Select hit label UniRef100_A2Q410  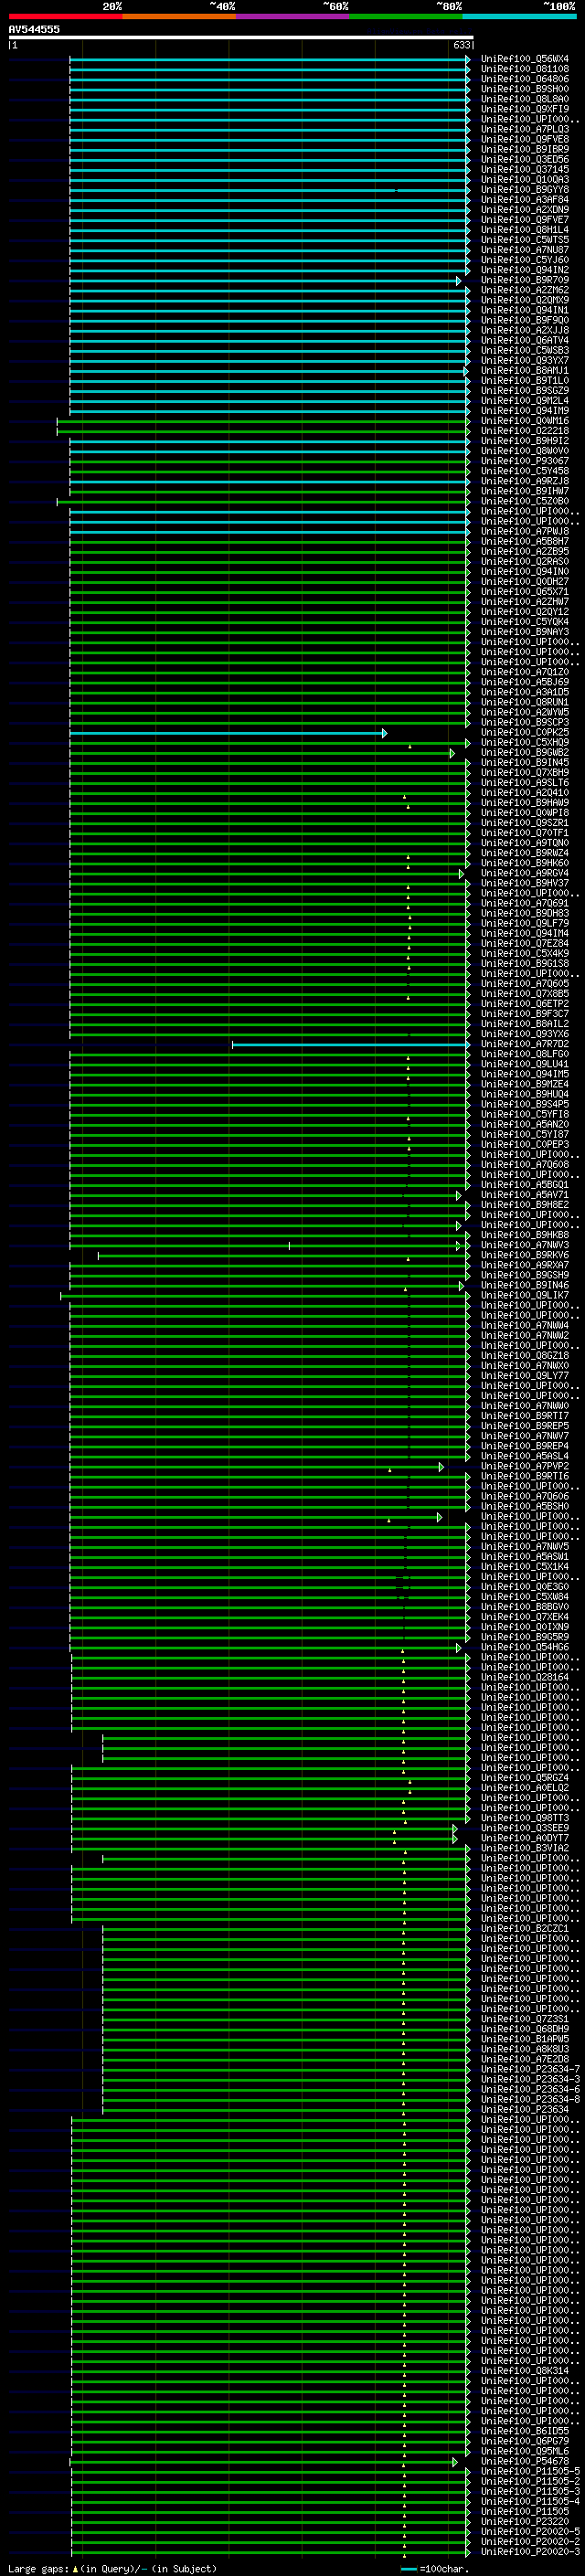pyautogui.click(x=525, y=792)
